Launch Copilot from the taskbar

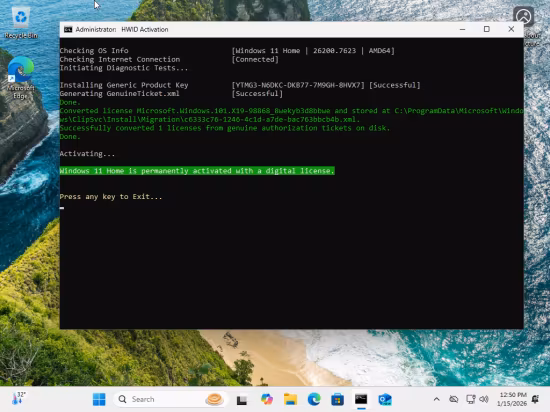tap(267, 399)
